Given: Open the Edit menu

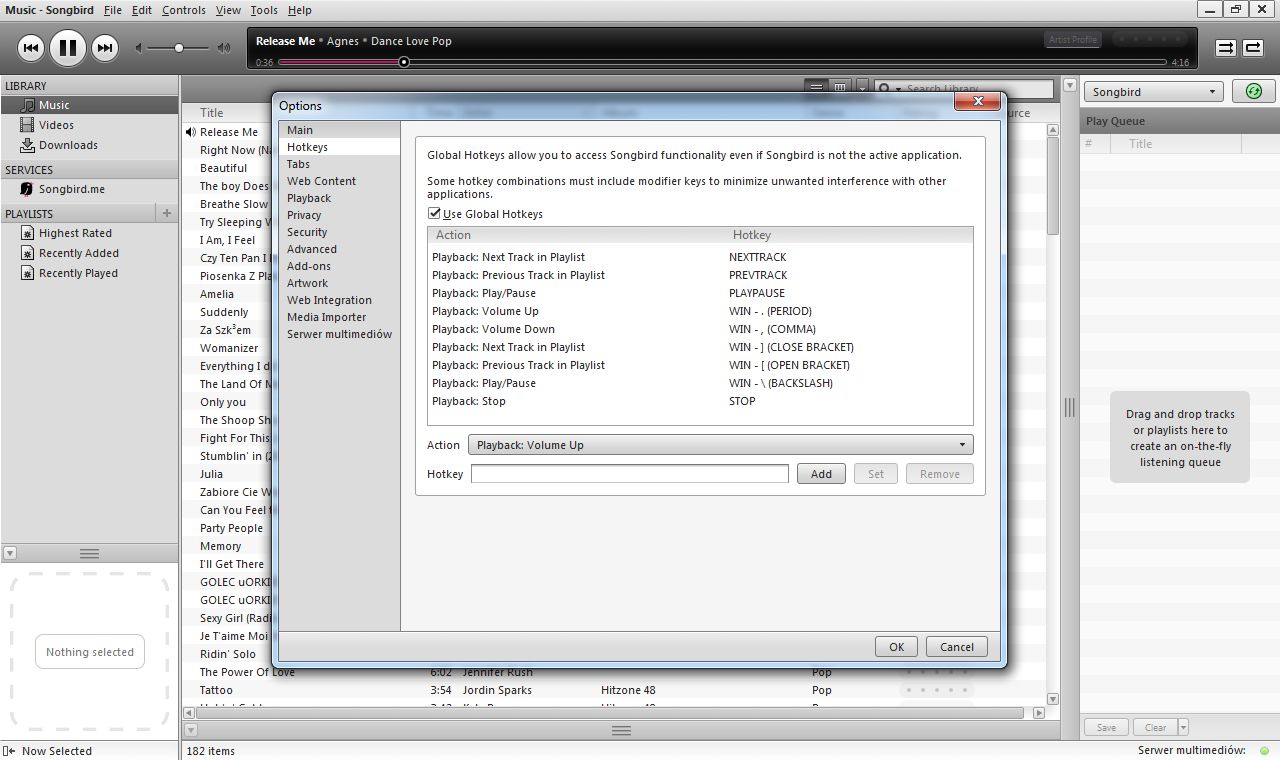Looking at the screenshot, I should click(x=142, y=10).
